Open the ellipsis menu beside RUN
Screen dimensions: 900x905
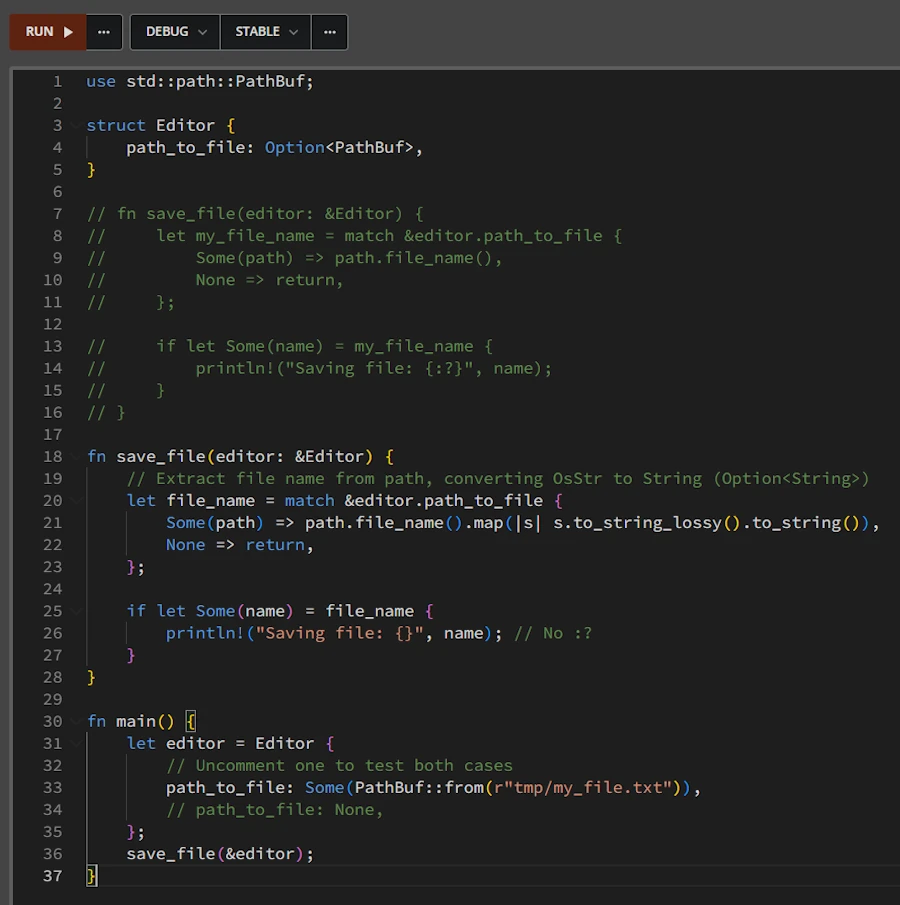(x=104, y=32)
